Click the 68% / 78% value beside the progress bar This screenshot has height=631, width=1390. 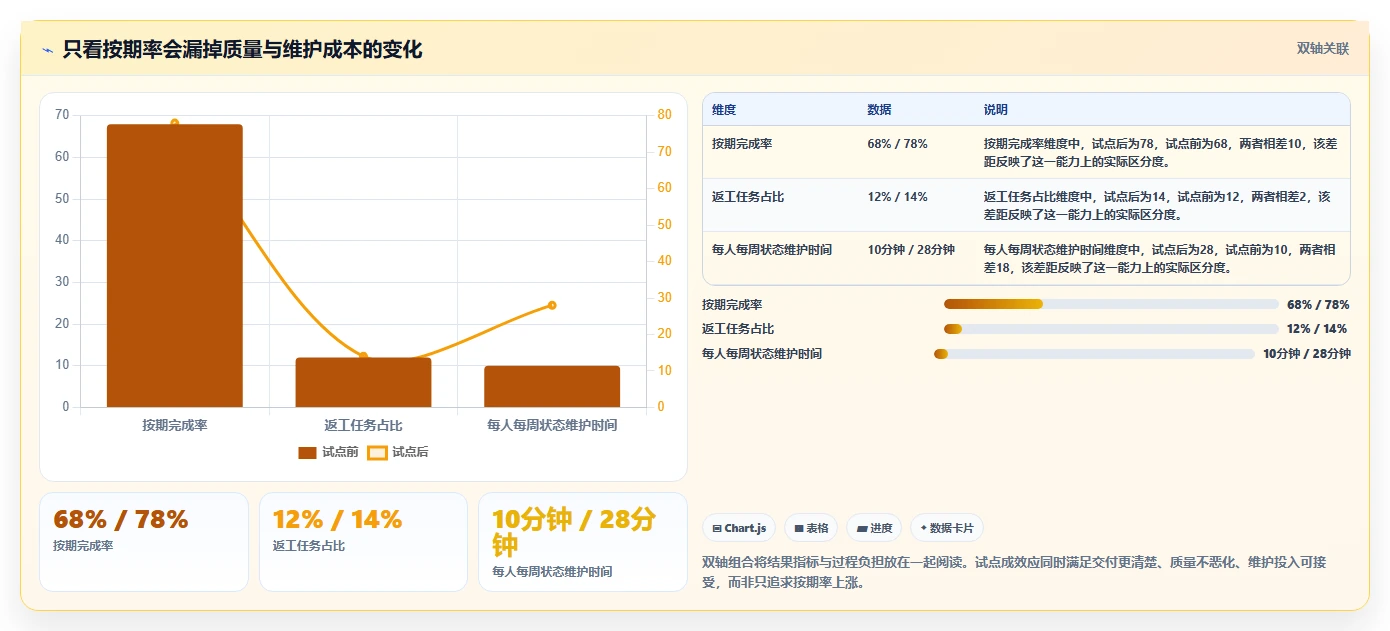(1318, 305)
